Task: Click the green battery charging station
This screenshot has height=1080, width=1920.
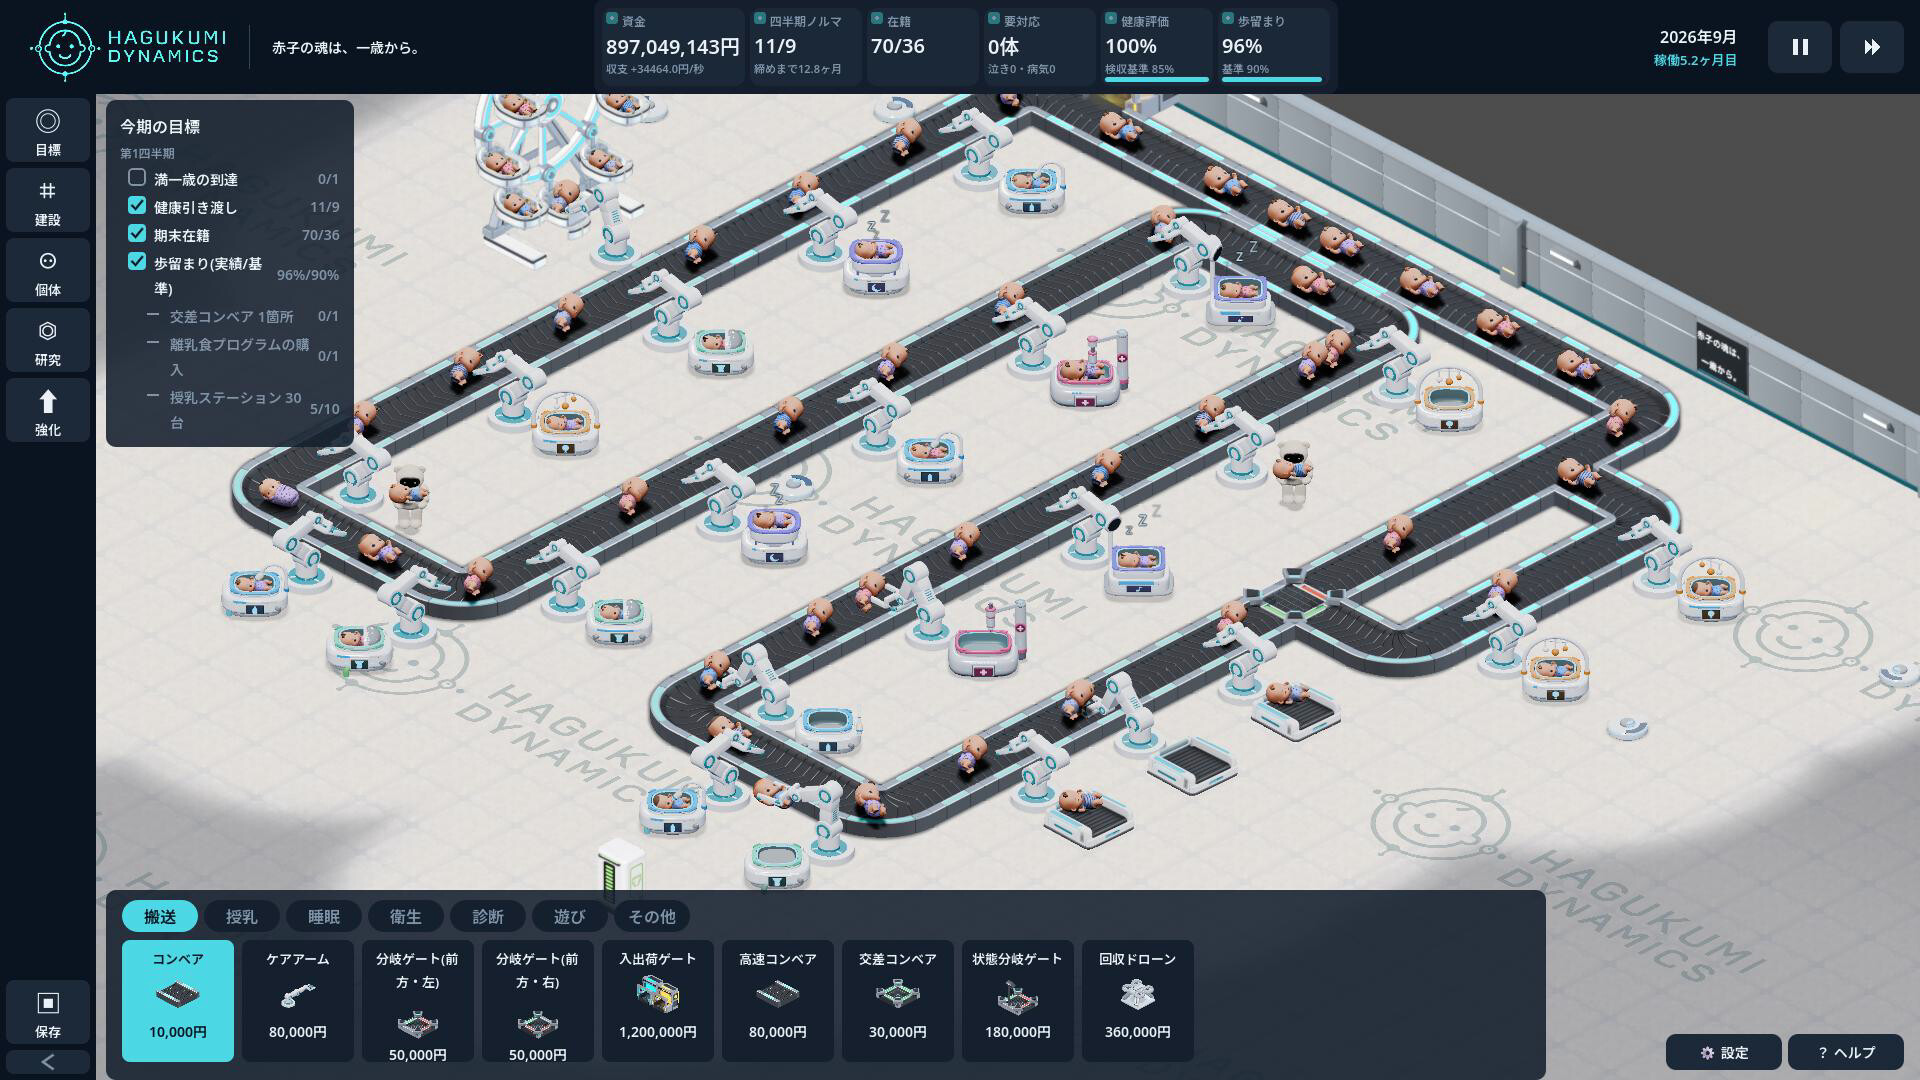Action: tap(620, 868)
